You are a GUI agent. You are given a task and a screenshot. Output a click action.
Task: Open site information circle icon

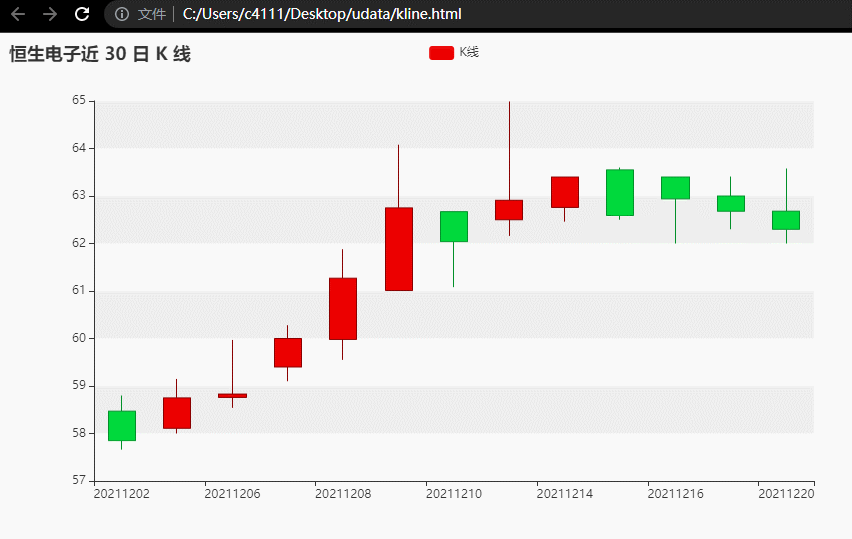122,14
